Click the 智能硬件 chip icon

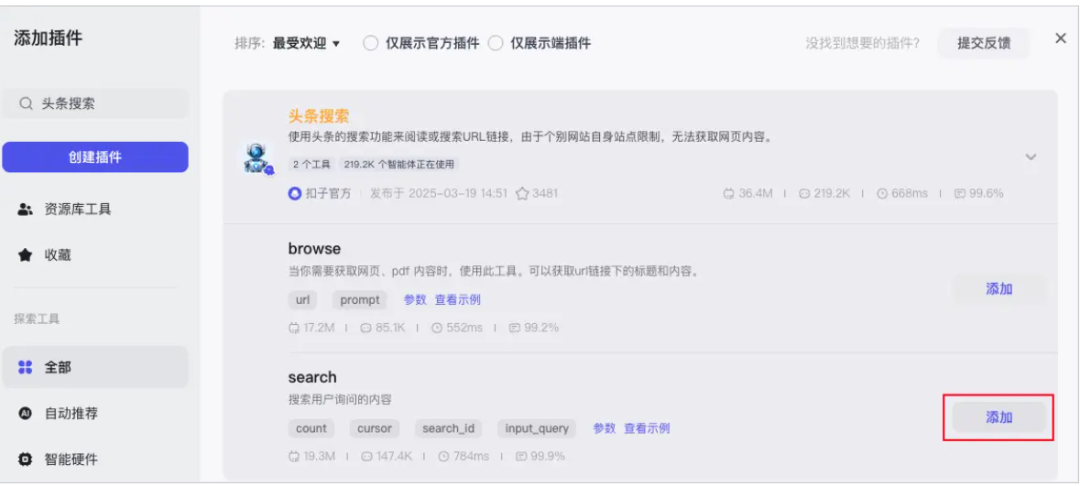tap(25, 459)
